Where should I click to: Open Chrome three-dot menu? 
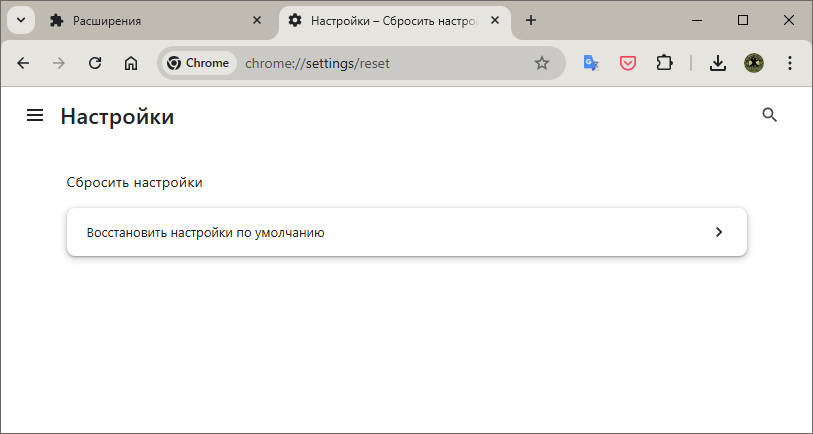790,63
